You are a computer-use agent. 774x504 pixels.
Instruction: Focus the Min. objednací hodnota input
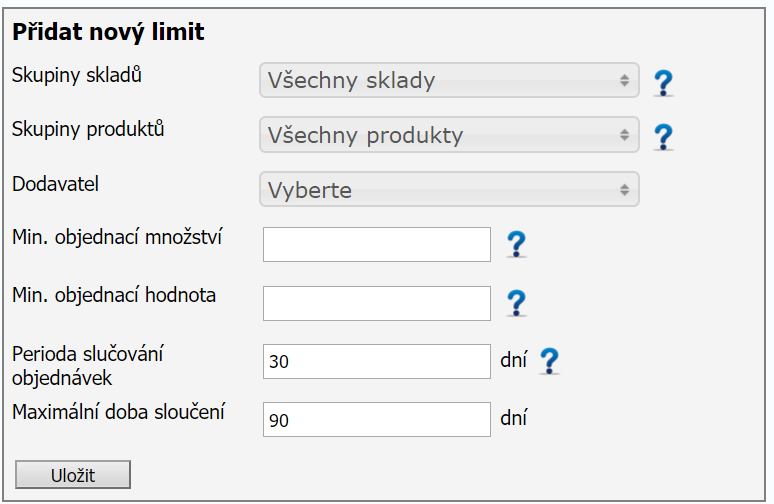(x=377, y=303)
